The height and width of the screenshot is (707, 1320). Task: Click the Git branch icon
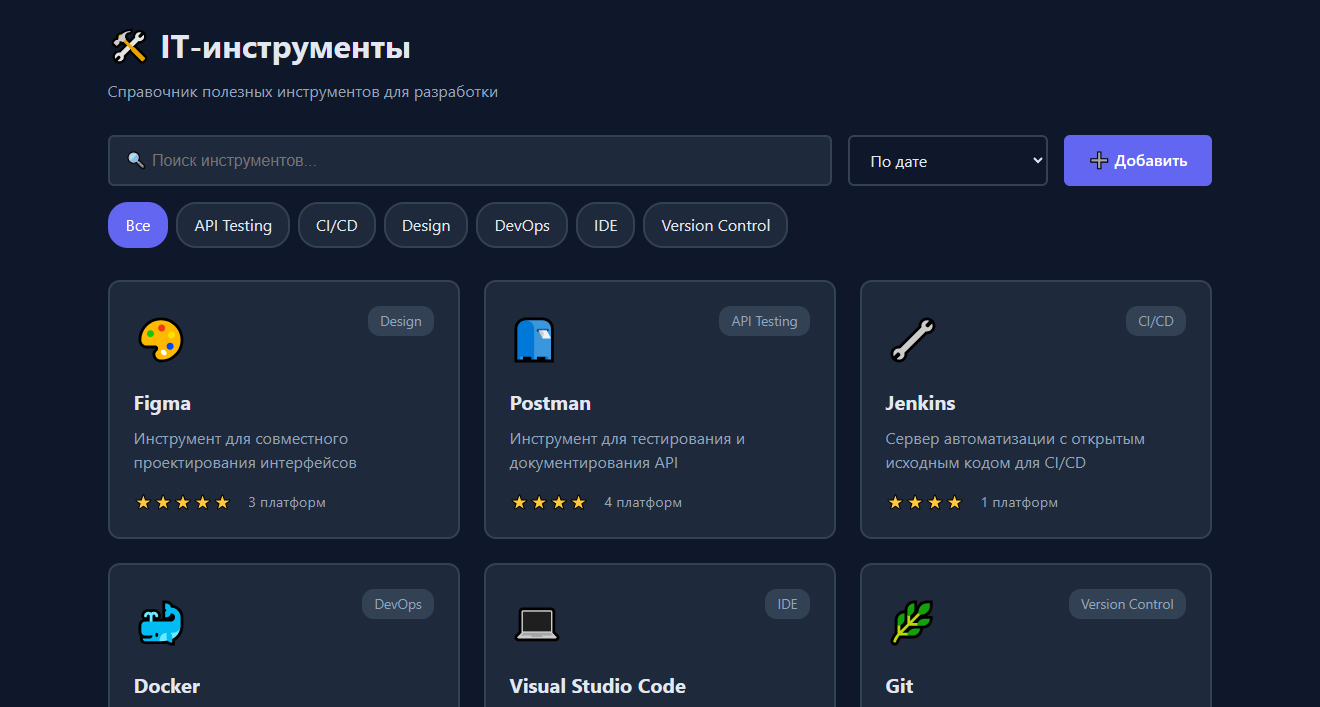[x=910, y=623]
